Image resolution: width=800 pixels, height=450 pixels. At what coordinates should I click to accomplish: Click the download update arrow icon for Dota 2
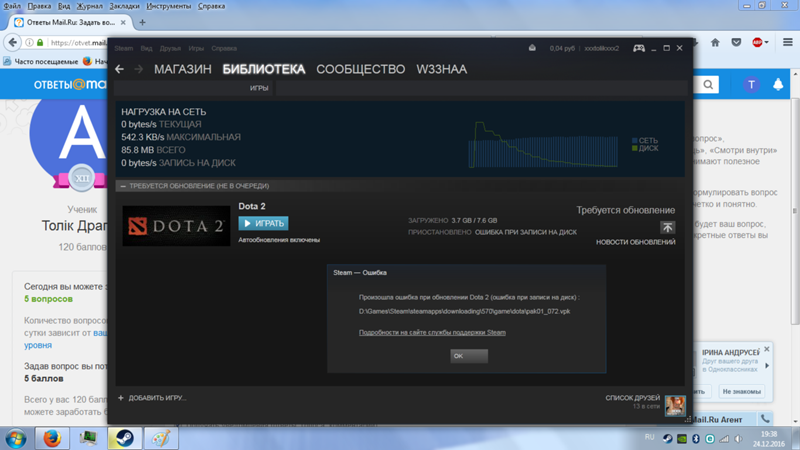click(x=667, y=227)
